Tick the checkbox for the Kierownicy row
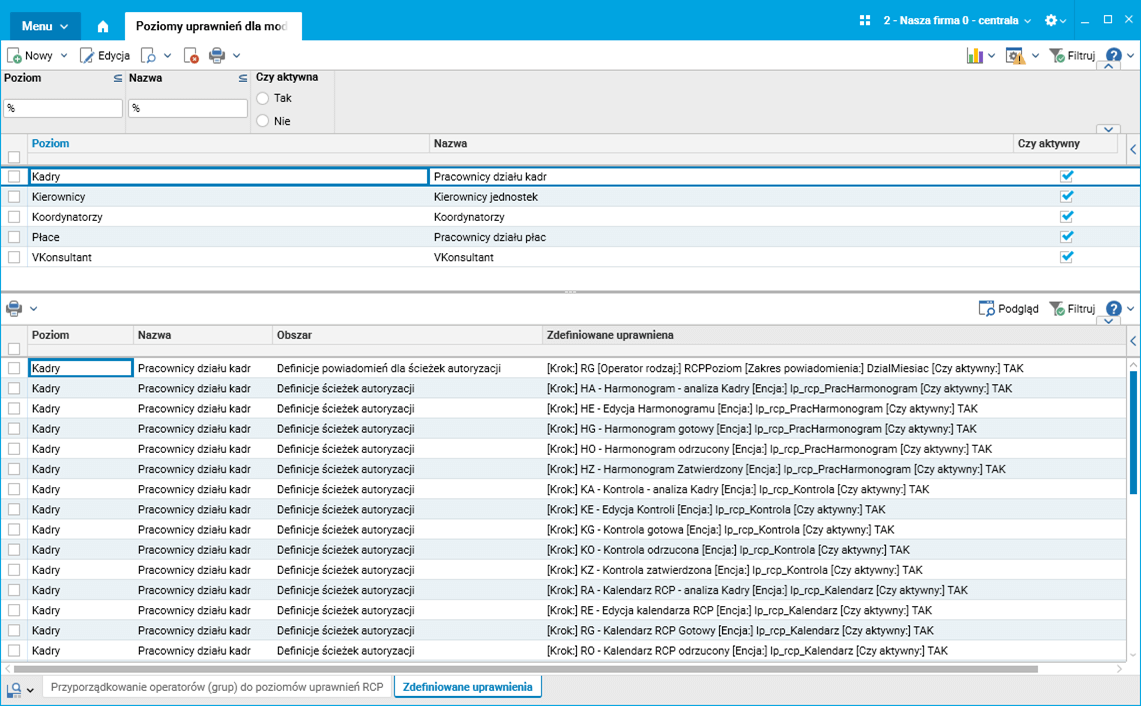This screenshot has height=706, width=1141. click(14, 197)
